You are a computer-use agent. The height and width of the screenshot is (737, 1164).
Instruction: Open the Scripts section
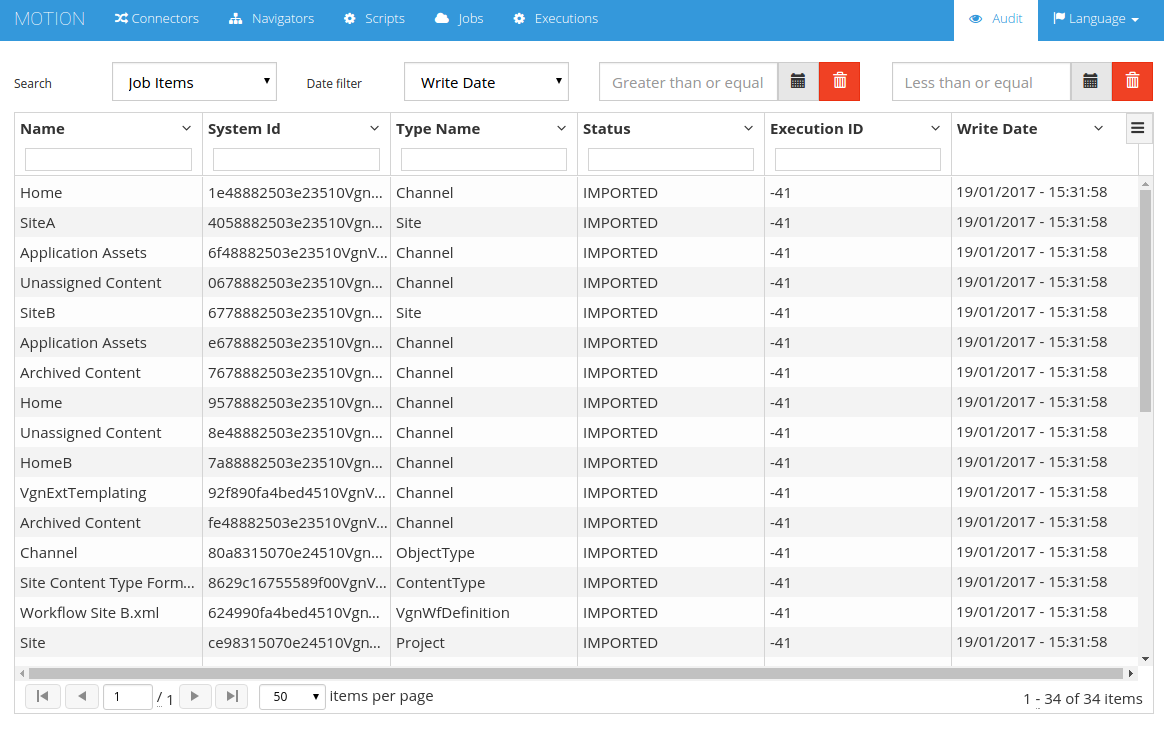374,19
